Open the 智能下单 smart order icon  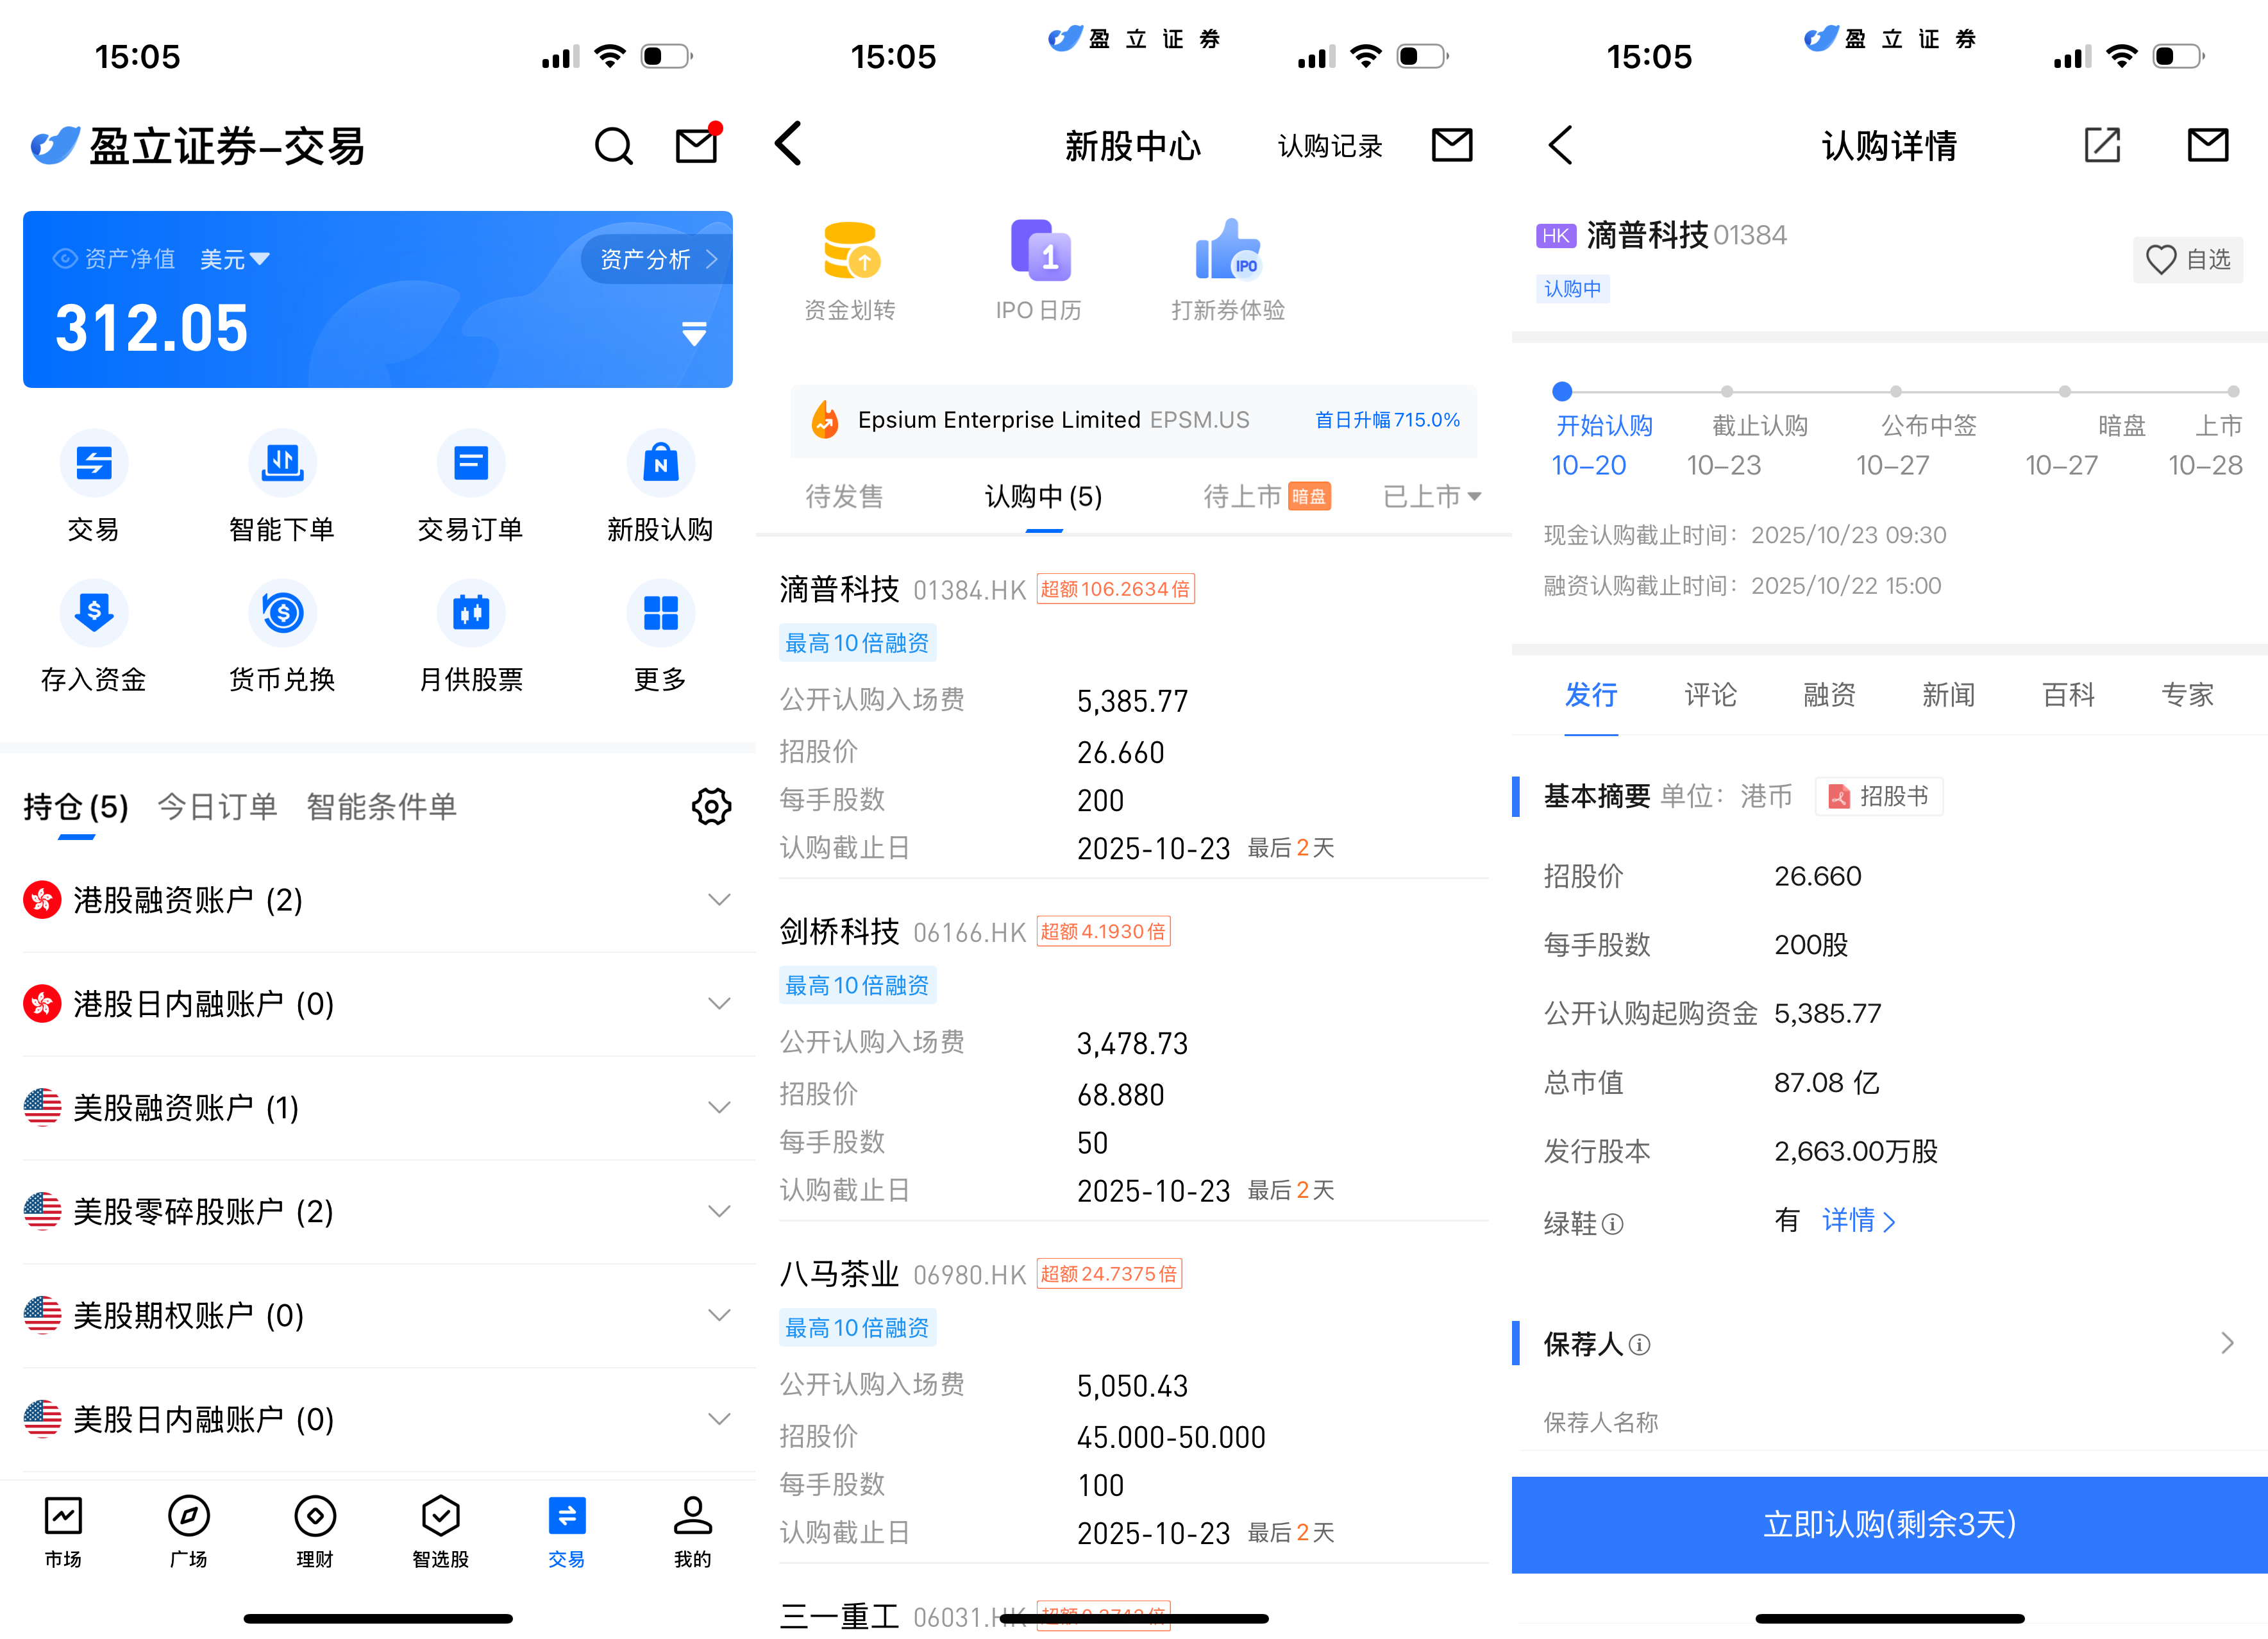(282, 464)
